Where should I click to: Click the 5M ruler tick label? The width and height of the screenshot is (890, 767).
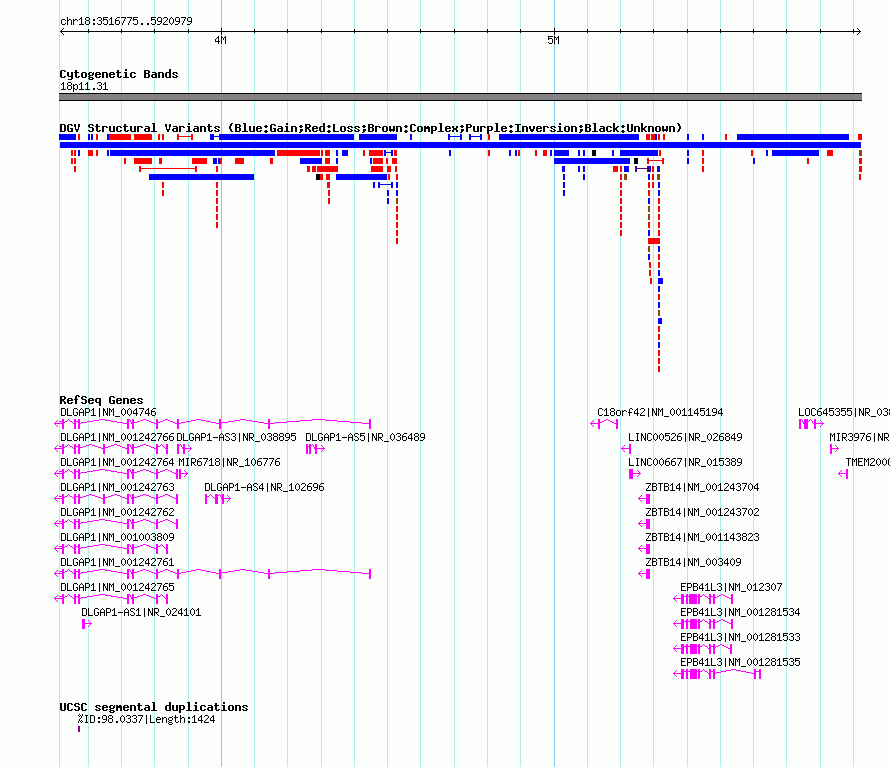[553, 40]
